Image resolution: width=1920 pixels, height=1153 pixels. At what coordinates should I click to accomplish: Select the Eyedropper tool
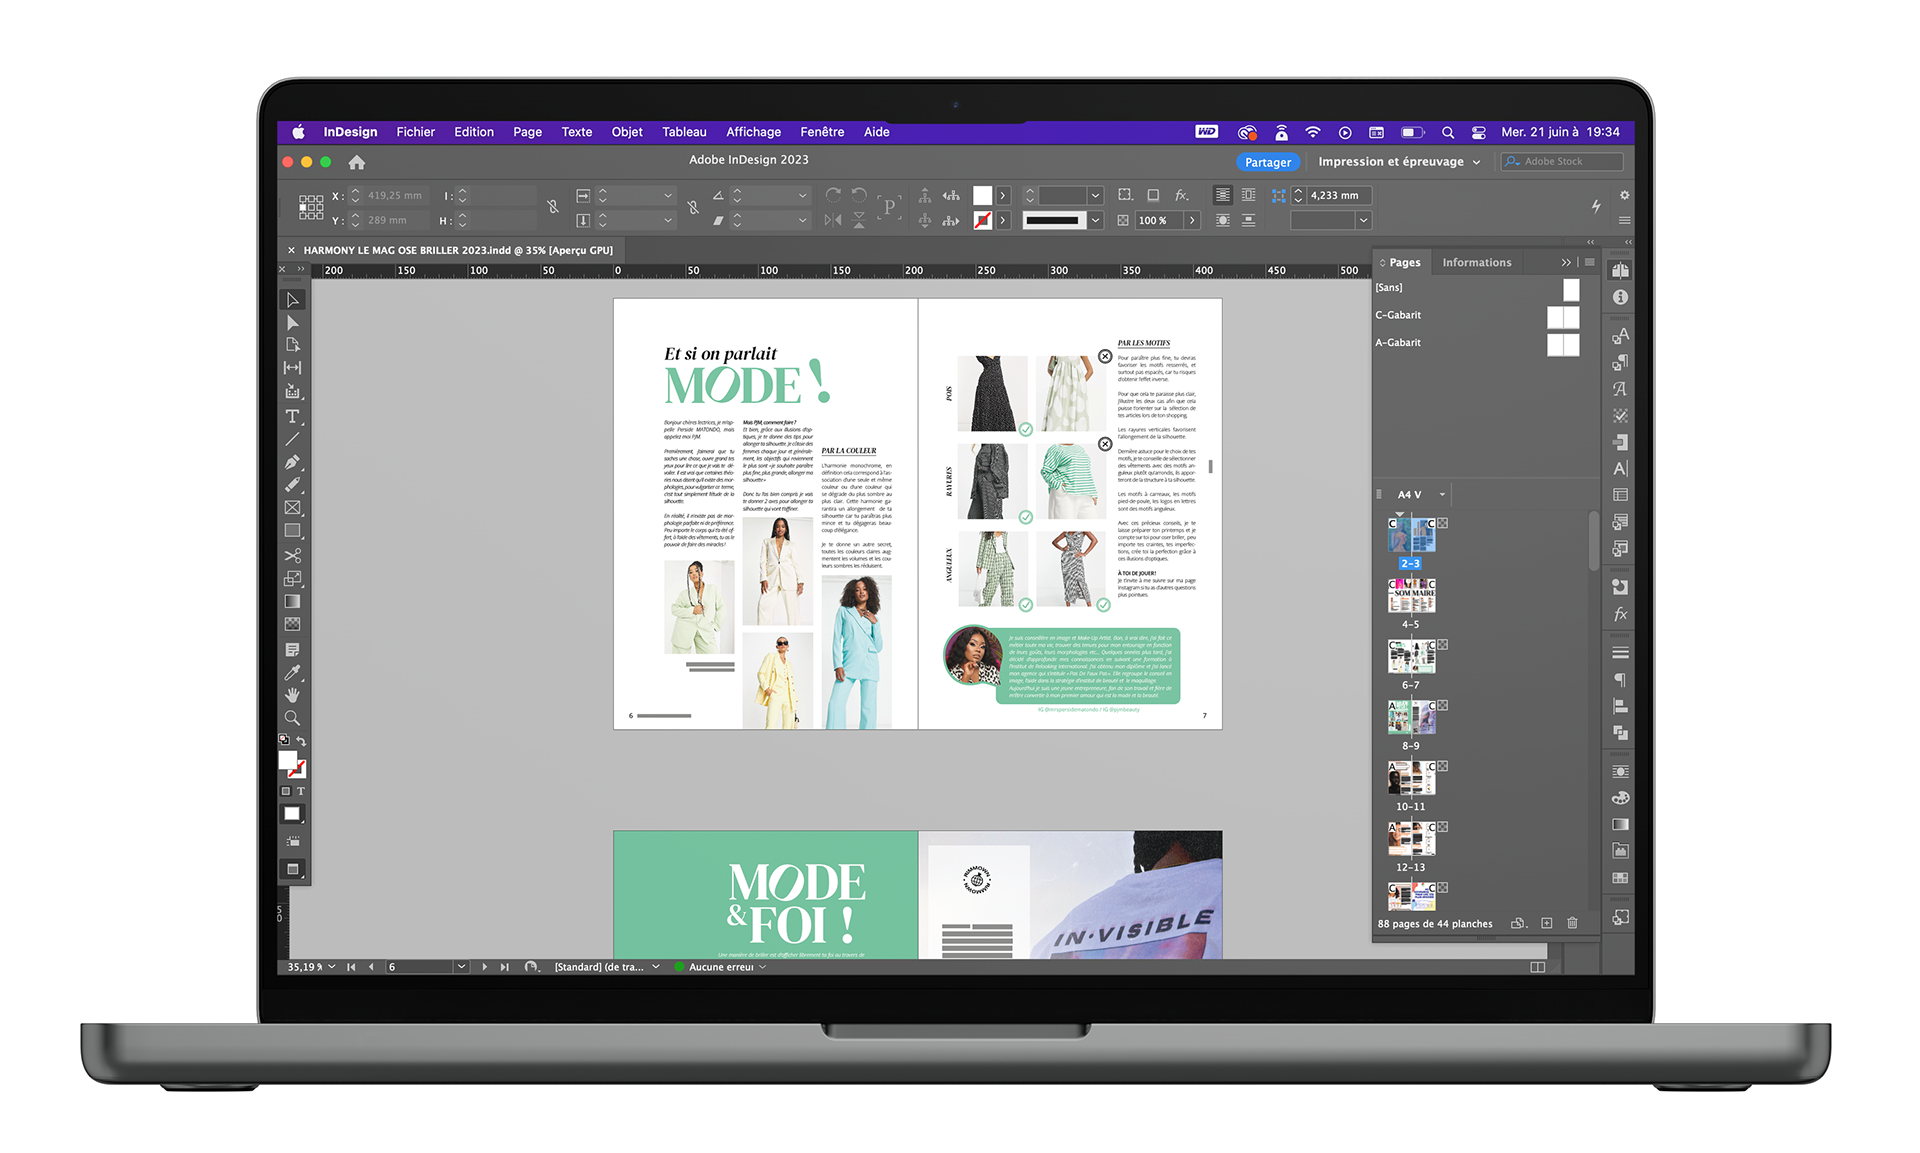pos(292,672)
